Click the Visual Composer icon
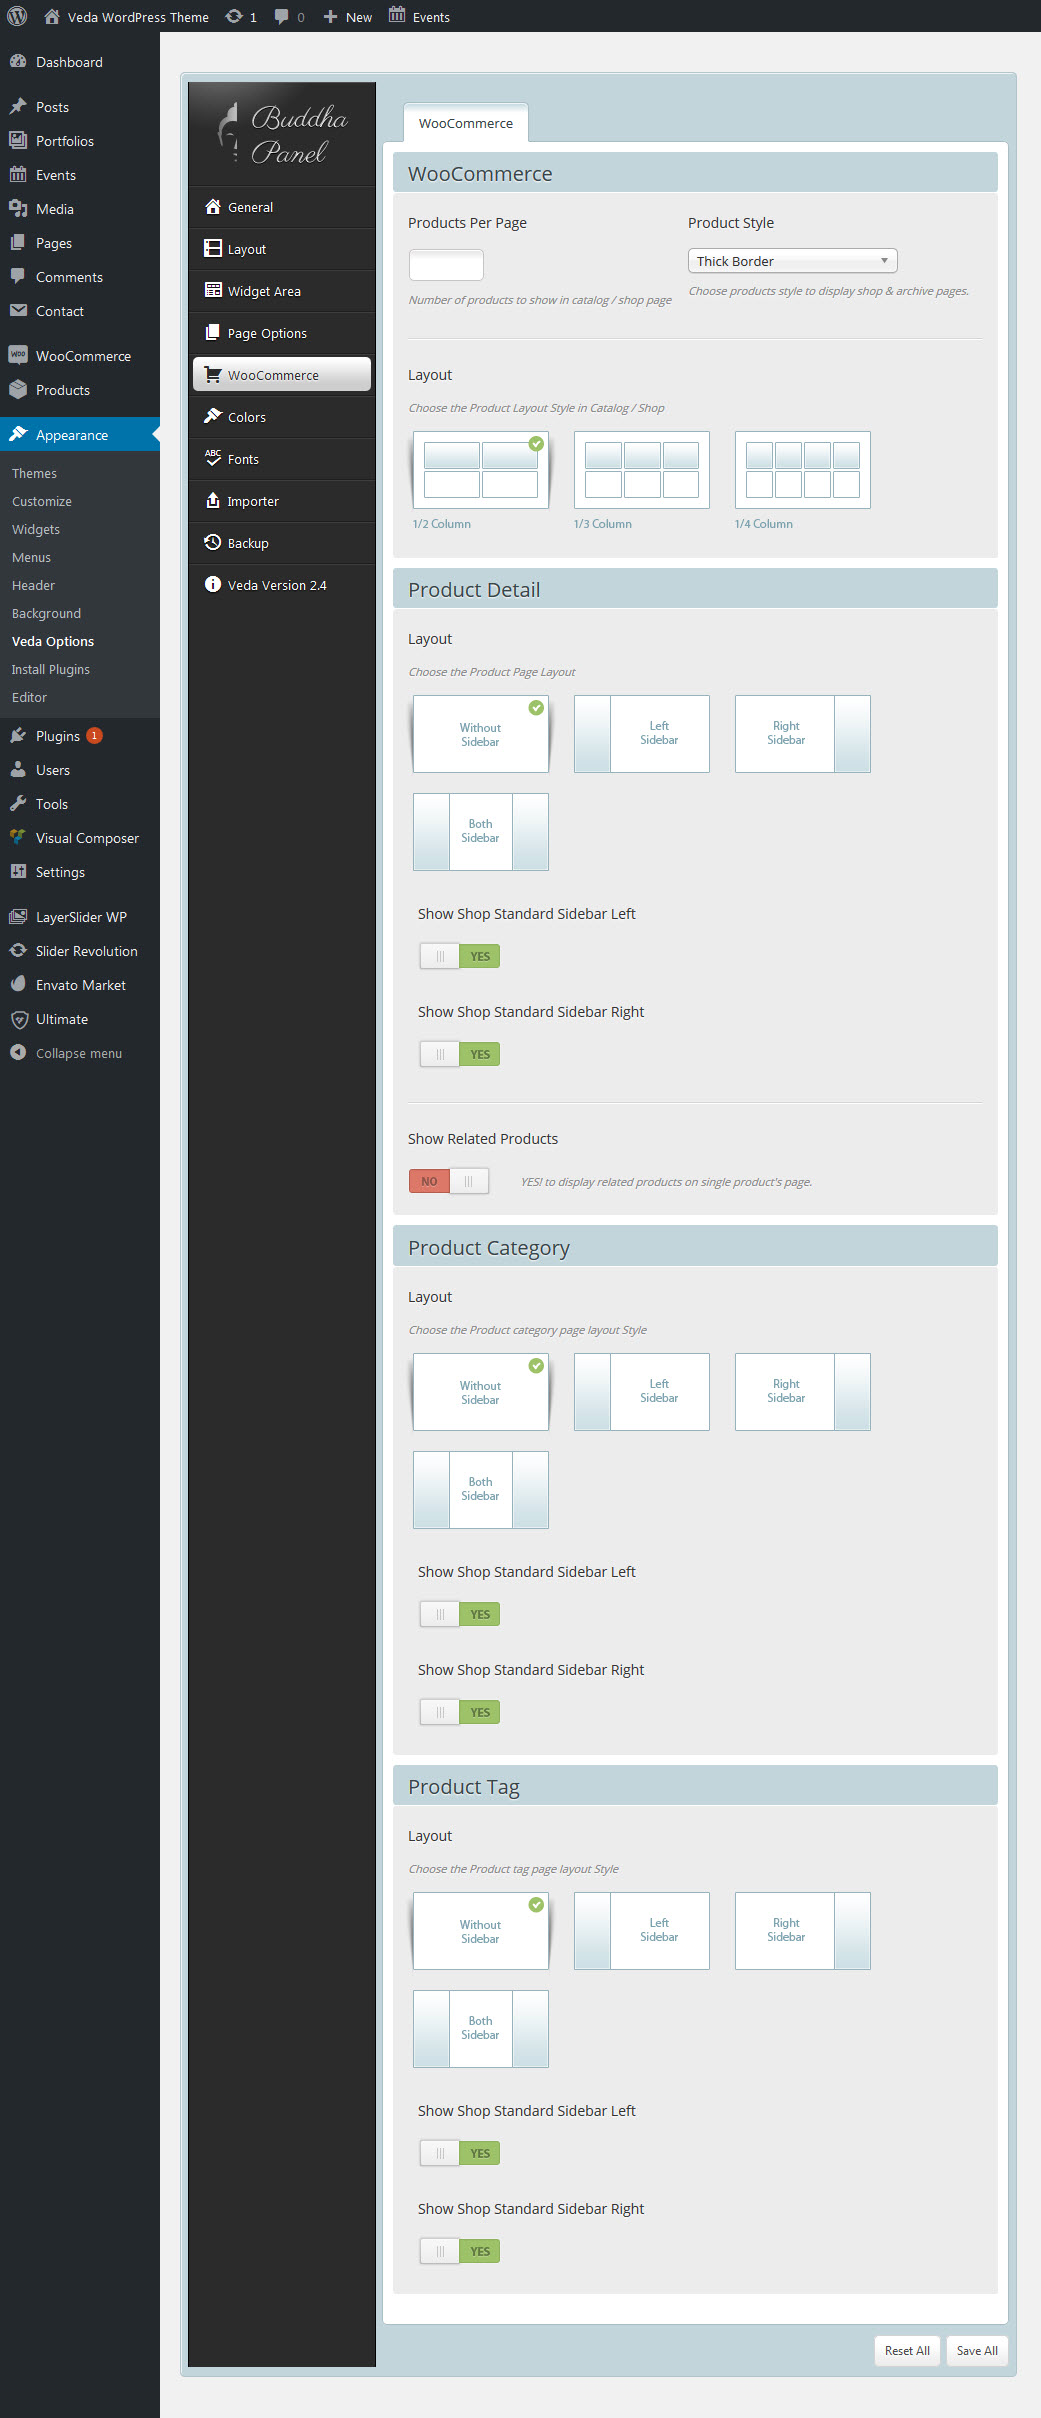This screenshot has height=2418, width=1041. (18, 837)
